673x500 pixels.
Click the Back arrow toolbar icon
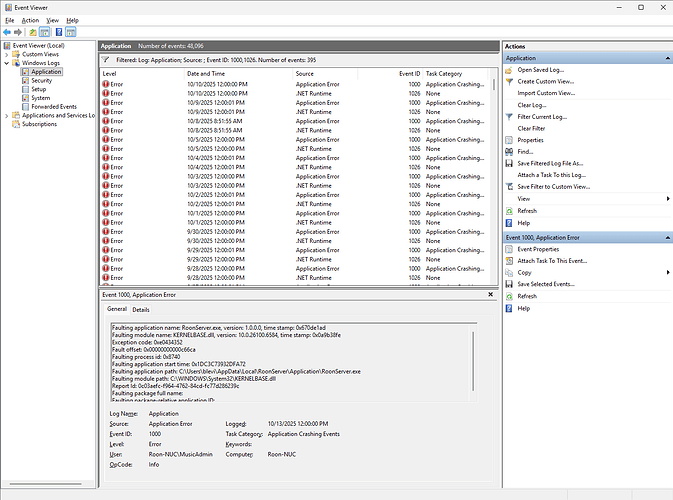pyautogui.click(x=8, y=32)
